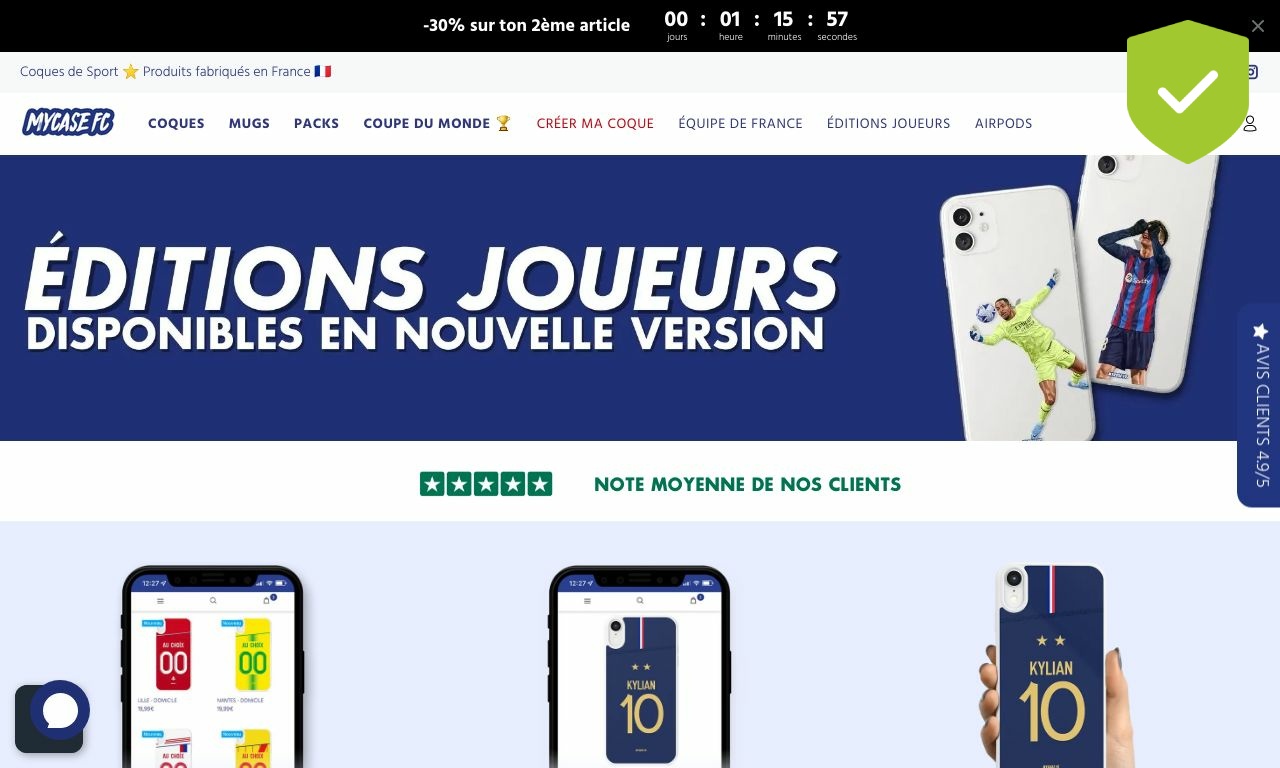Select Créer ma coque link
This screenshot has height=768, width=1280.
(595, 123)
